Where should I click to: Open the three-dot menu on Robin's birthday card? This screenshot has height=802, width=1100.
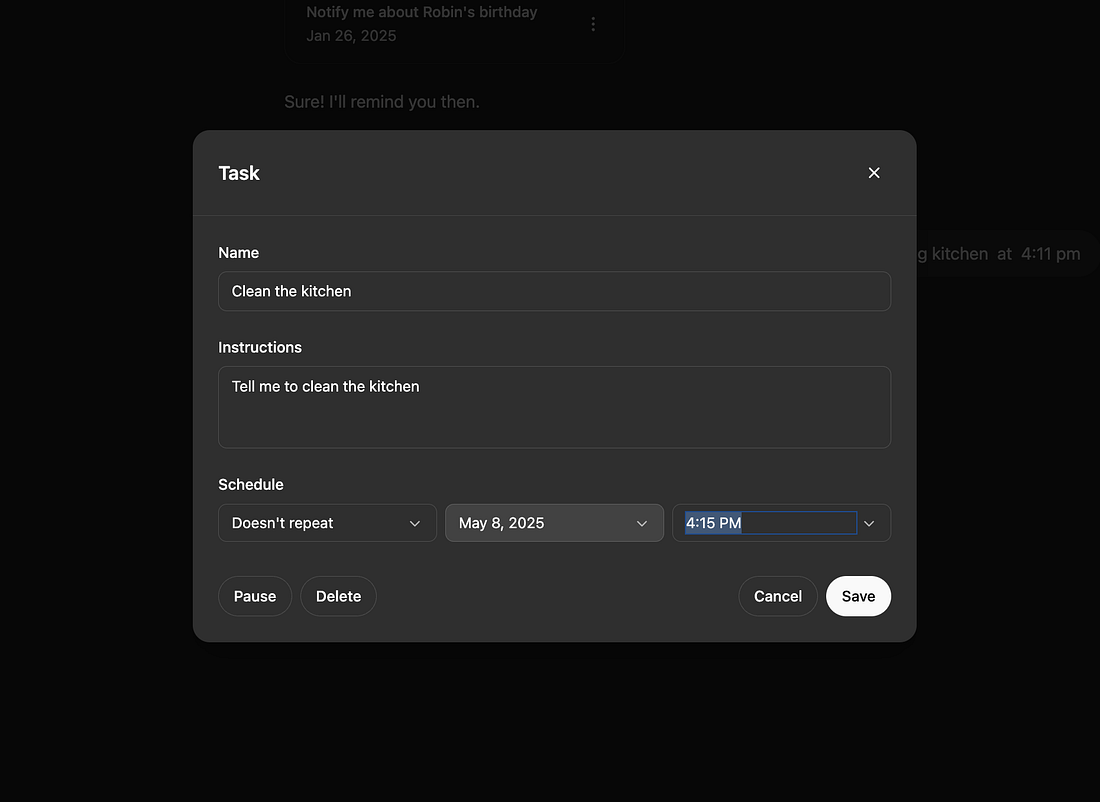coord(593,24)
